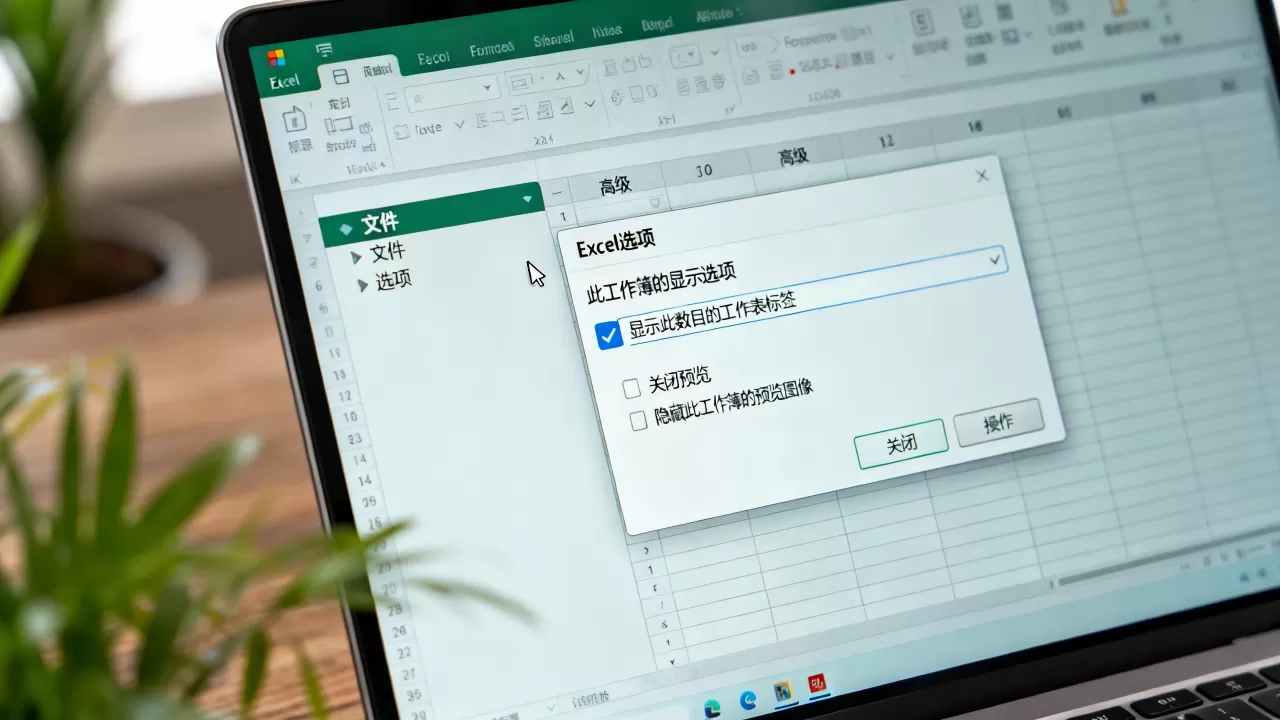Click the Windows colored logo icon
1280x720 pixels.
pos(276,57)
